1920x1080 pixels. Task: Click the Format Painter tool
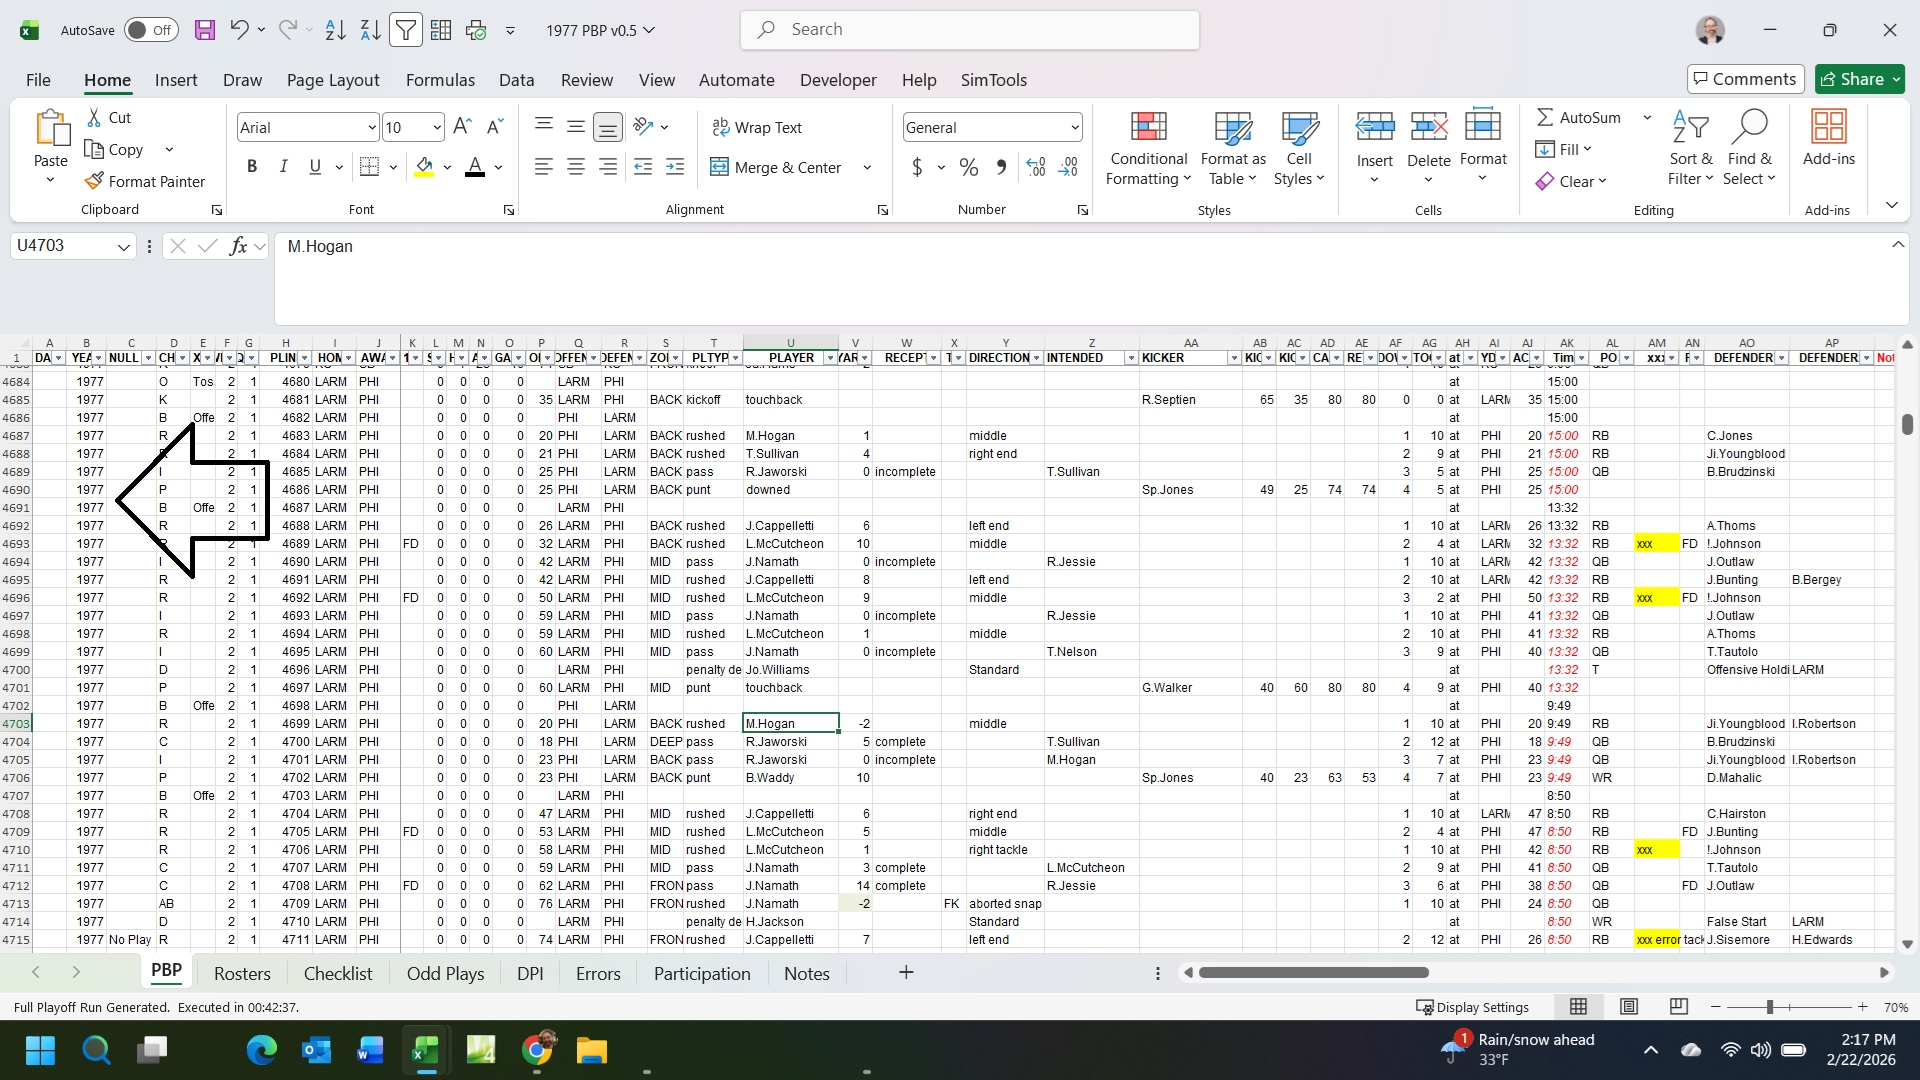pos(145,181)
